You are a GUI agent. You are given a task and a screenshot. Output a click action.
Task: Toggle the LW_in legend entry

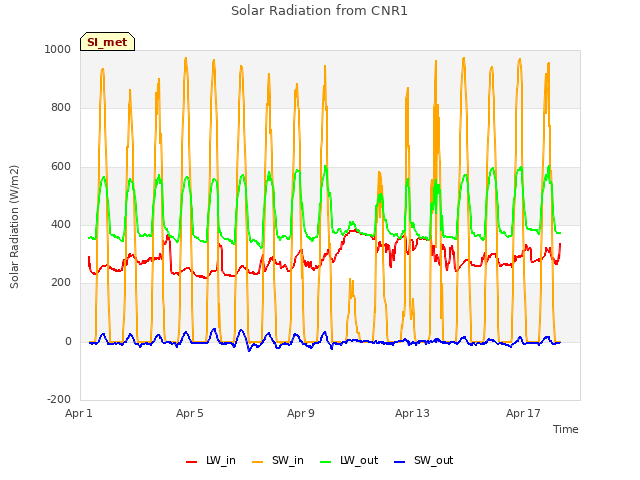pyautogui.click(x=211, y=460)
